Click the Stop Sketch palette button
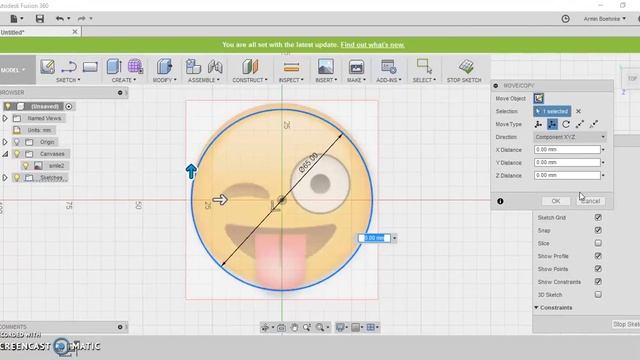 coord(626,324)
